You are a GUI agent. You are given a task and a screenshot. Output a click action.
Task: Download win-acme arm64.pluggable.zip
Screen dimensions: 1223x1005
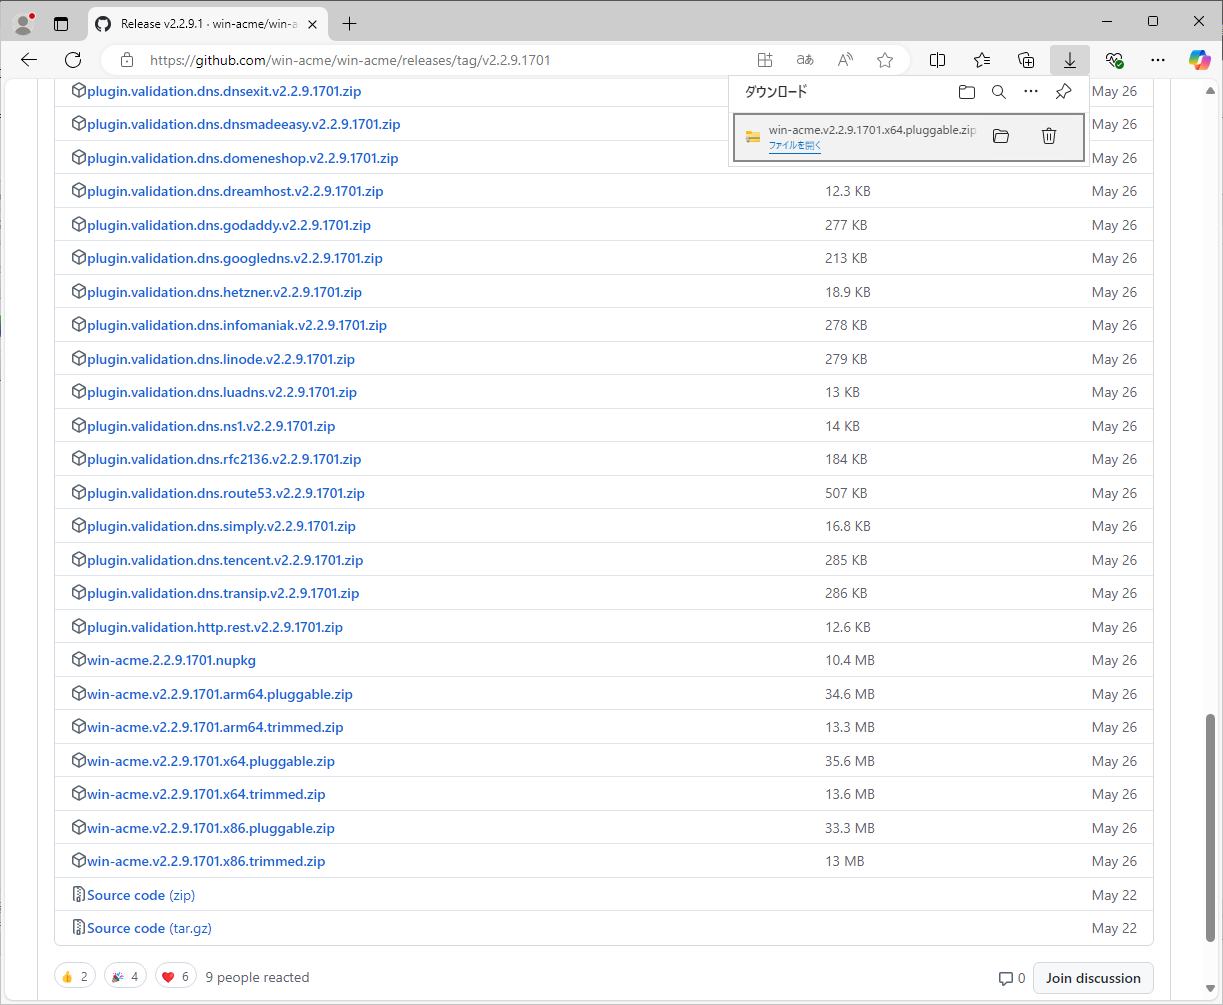click(220, 694)
